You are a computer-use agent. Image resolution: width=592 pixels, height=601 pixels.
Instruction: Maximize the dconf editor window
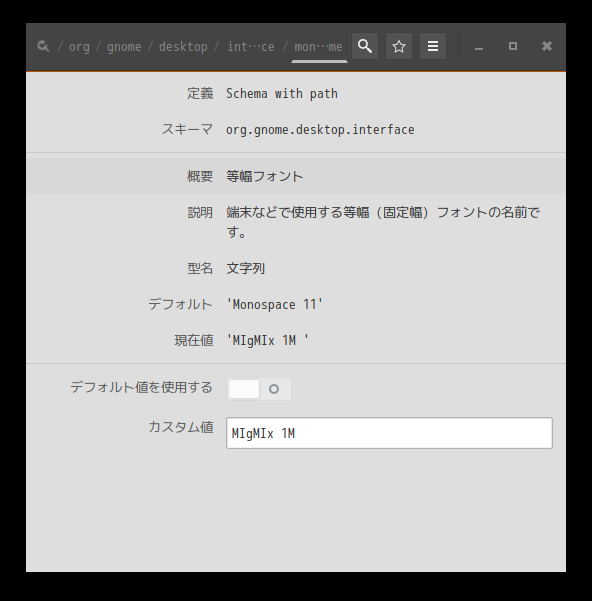(x=513, y=46)
